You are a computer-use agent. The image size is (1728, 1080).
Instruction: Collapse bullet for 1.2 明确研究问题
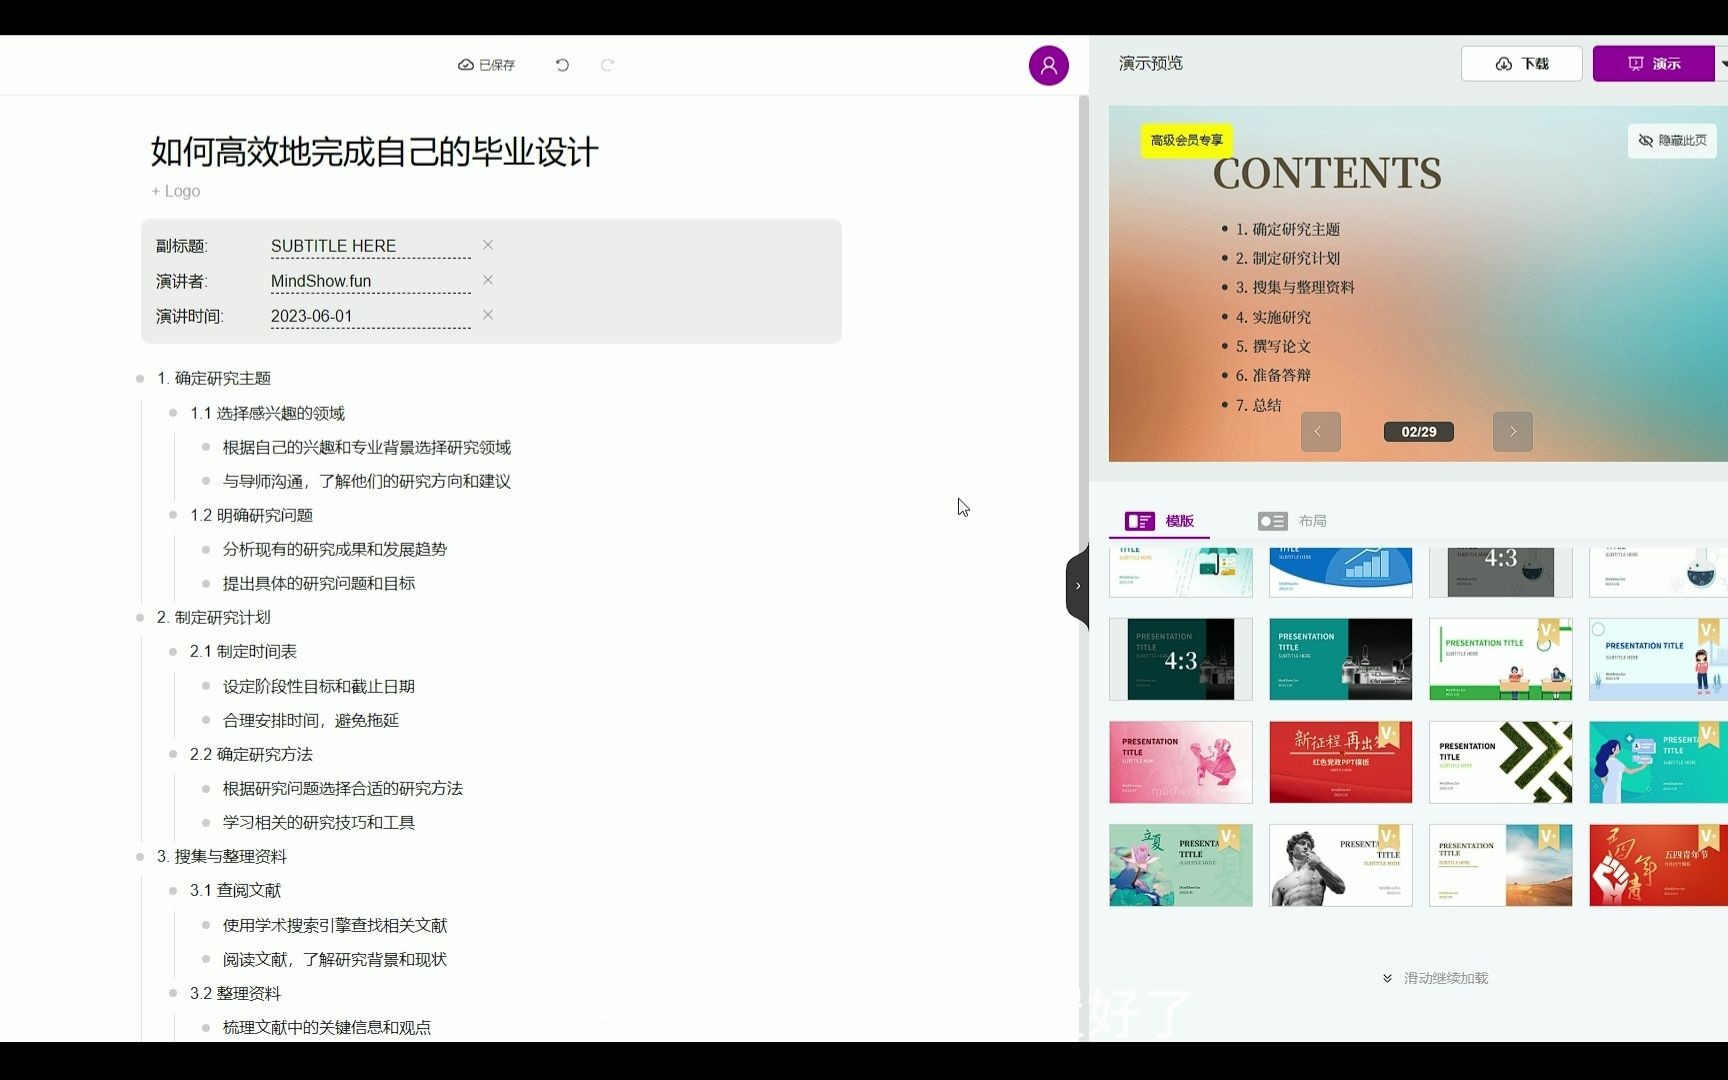pyautogui.click(x=173, y=515)
